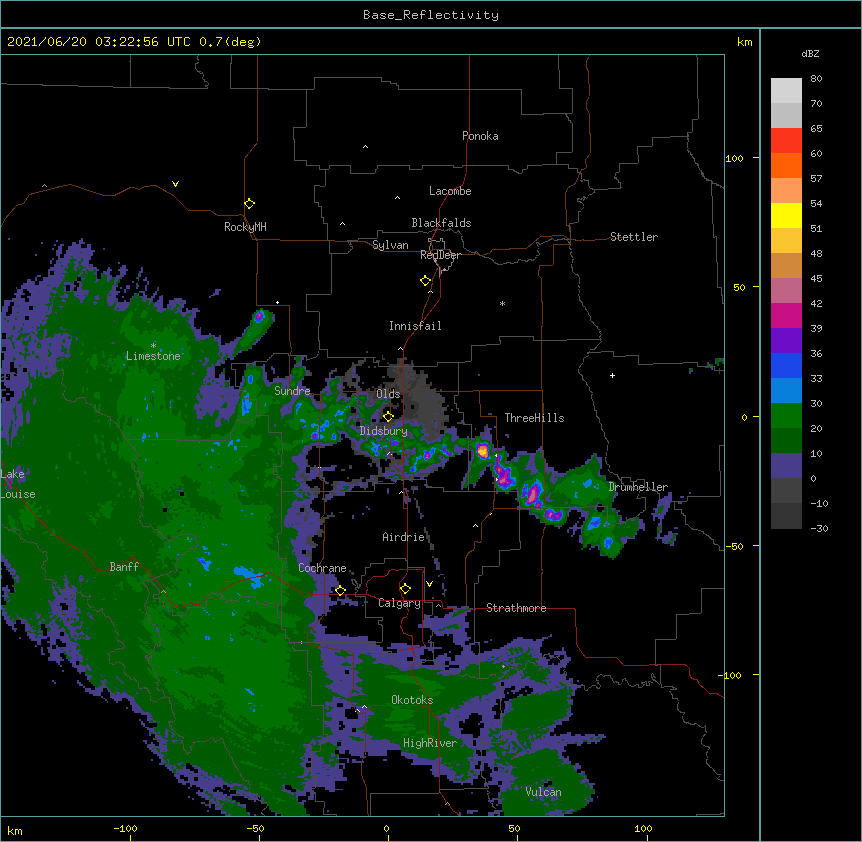Image resolution: width=862 pixels, height=842 pixels.
Task: Click the yellow diamond marker above RockyMH
Action: pos(250,204)
